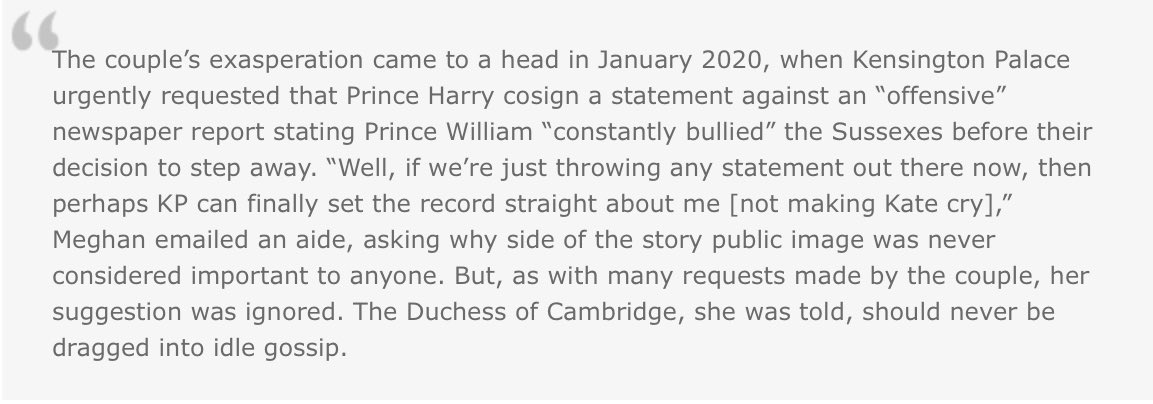Click the word "urgently" starting the second line
The height and width of the screenshot is (404, 1153).
93,94
